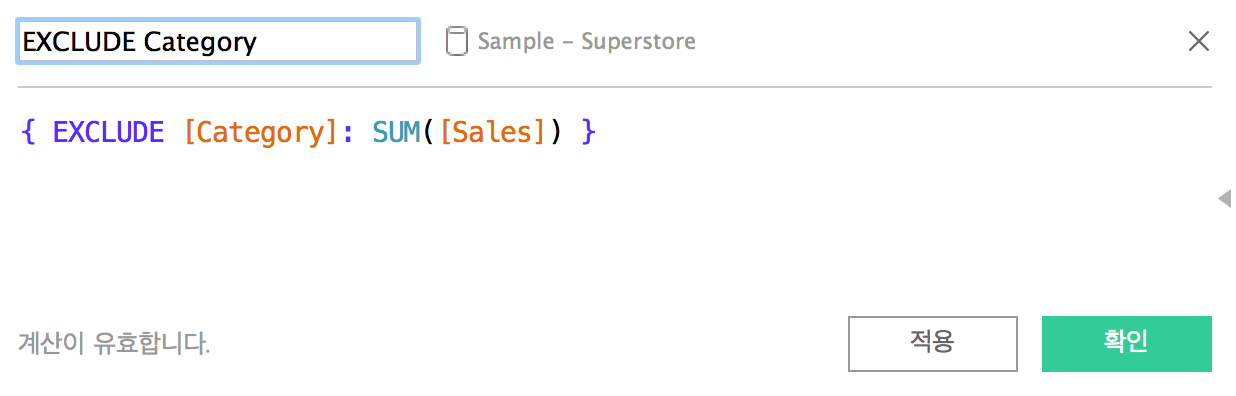Click the 확인 button
The image size is (1236, 396).
tap(1126, 343)
